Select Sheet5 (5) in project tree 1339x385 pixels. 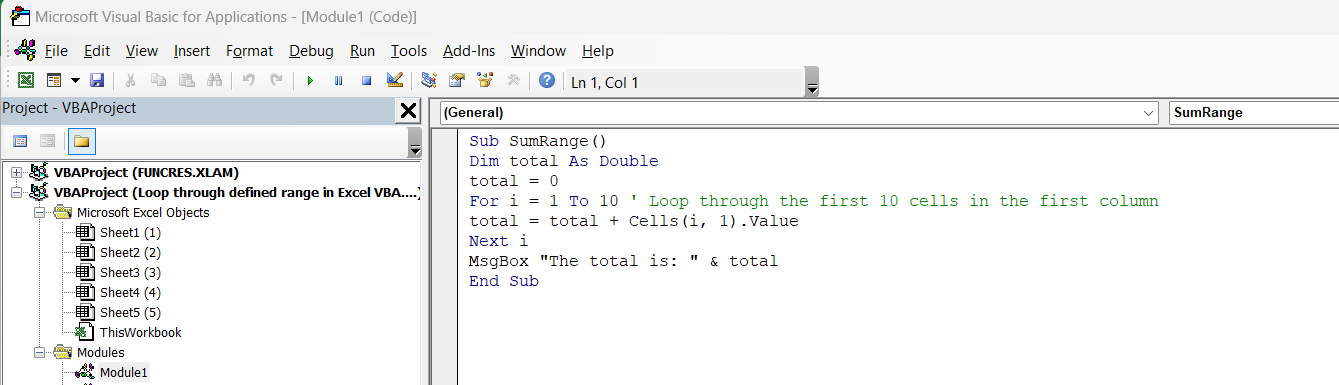pyautogui.click(x=130, y=312)
